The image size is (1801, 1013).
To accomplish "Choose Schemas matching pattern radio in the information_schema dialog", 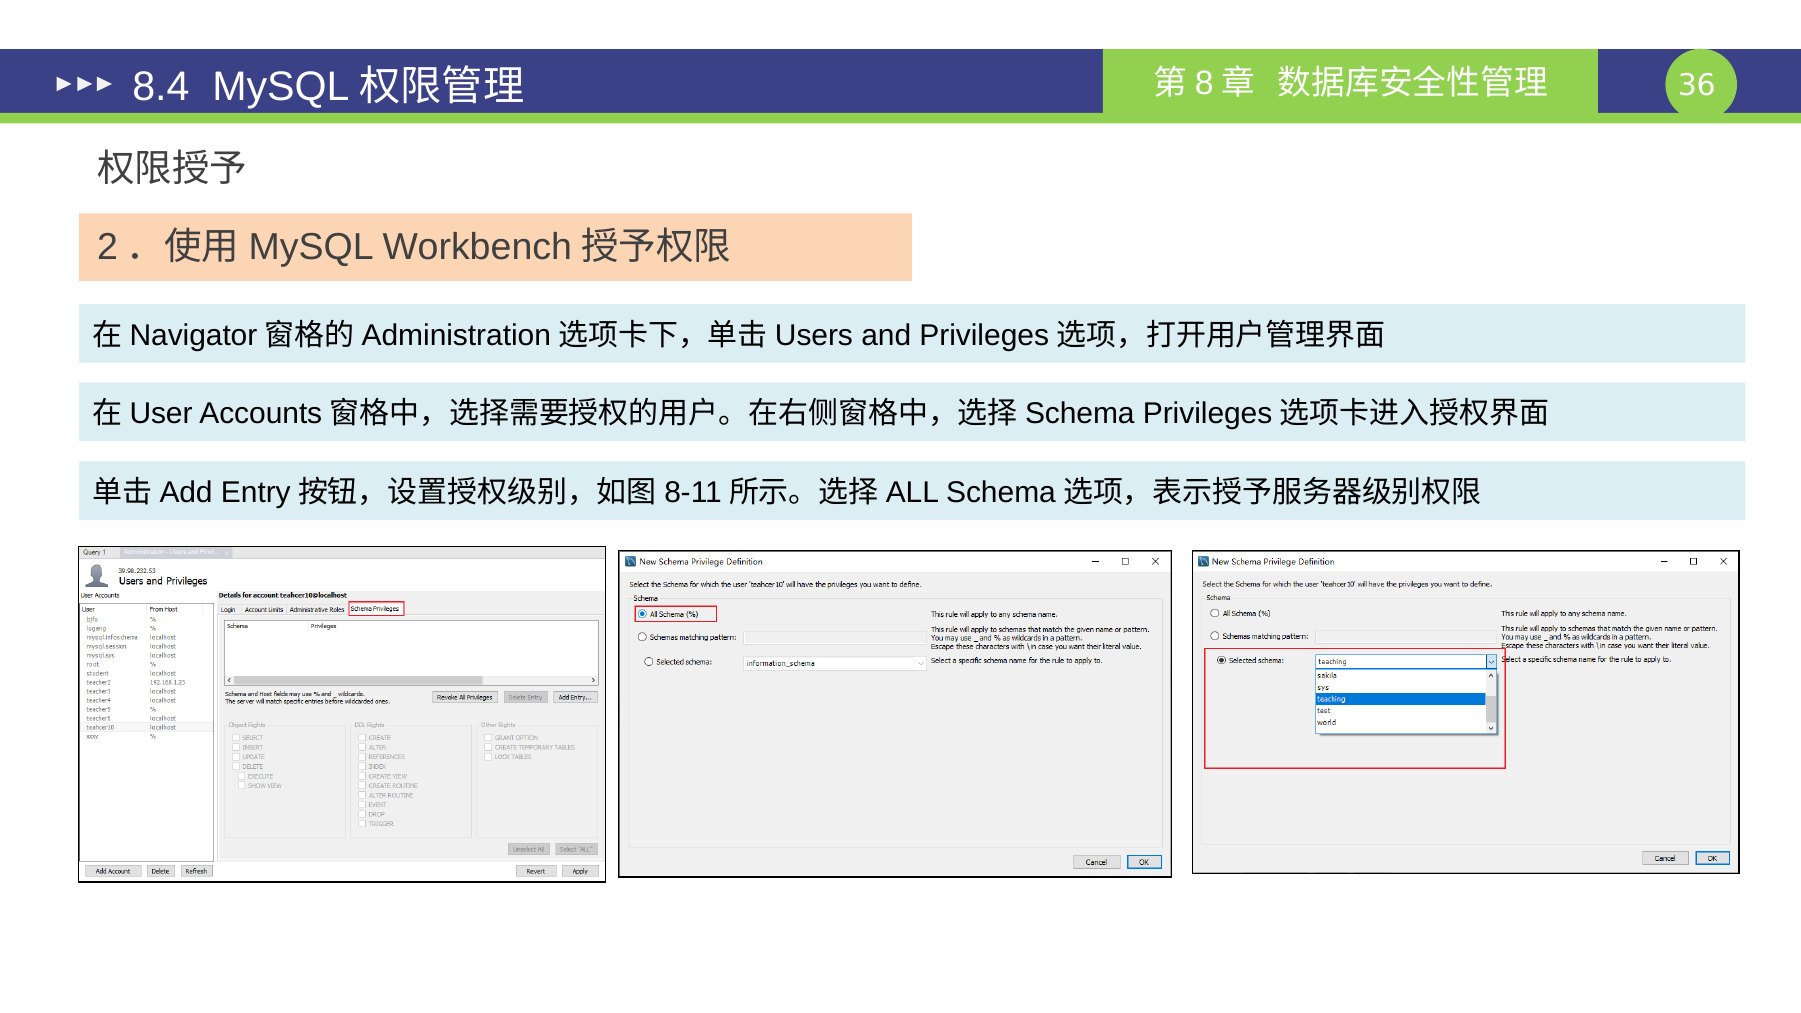I will click(642, 637).
